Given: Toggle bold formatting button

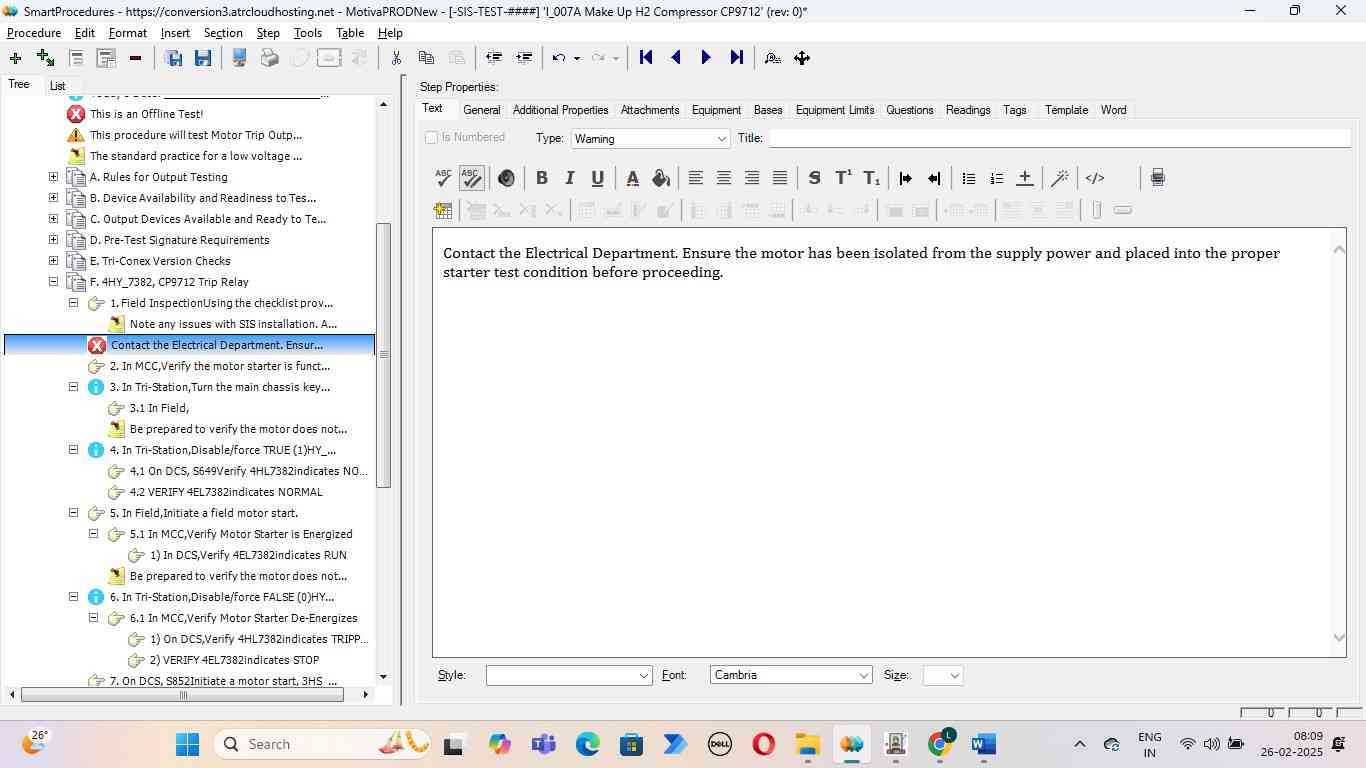Looking at the screenshot, I should point(541,178).
